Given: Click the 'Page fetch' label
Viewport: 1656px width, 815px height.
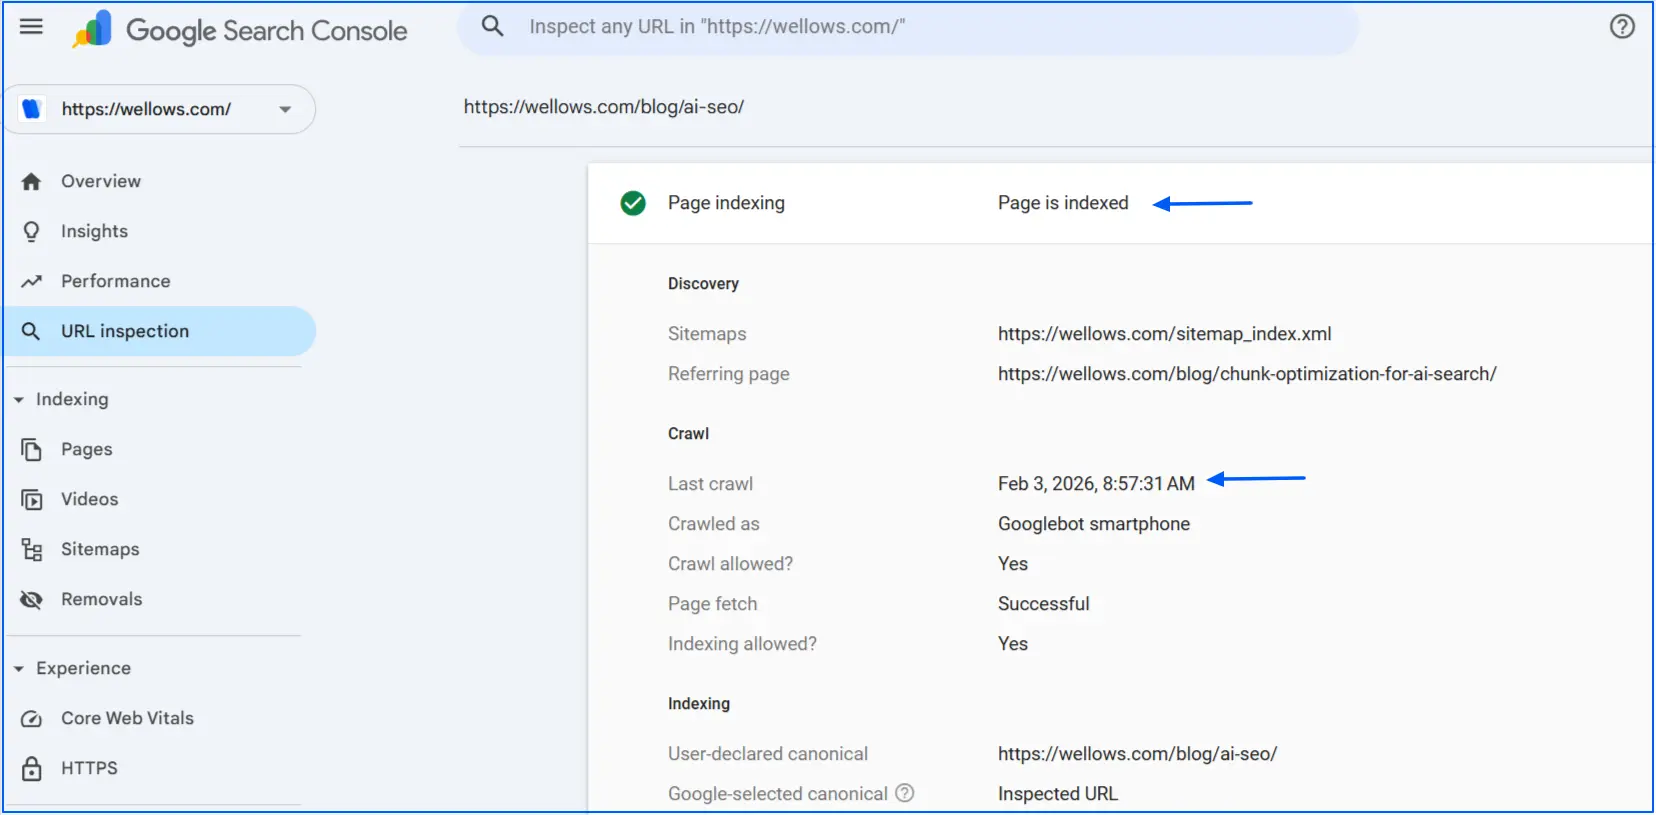Looking at the screenshot, I should [x=712, y=604].
